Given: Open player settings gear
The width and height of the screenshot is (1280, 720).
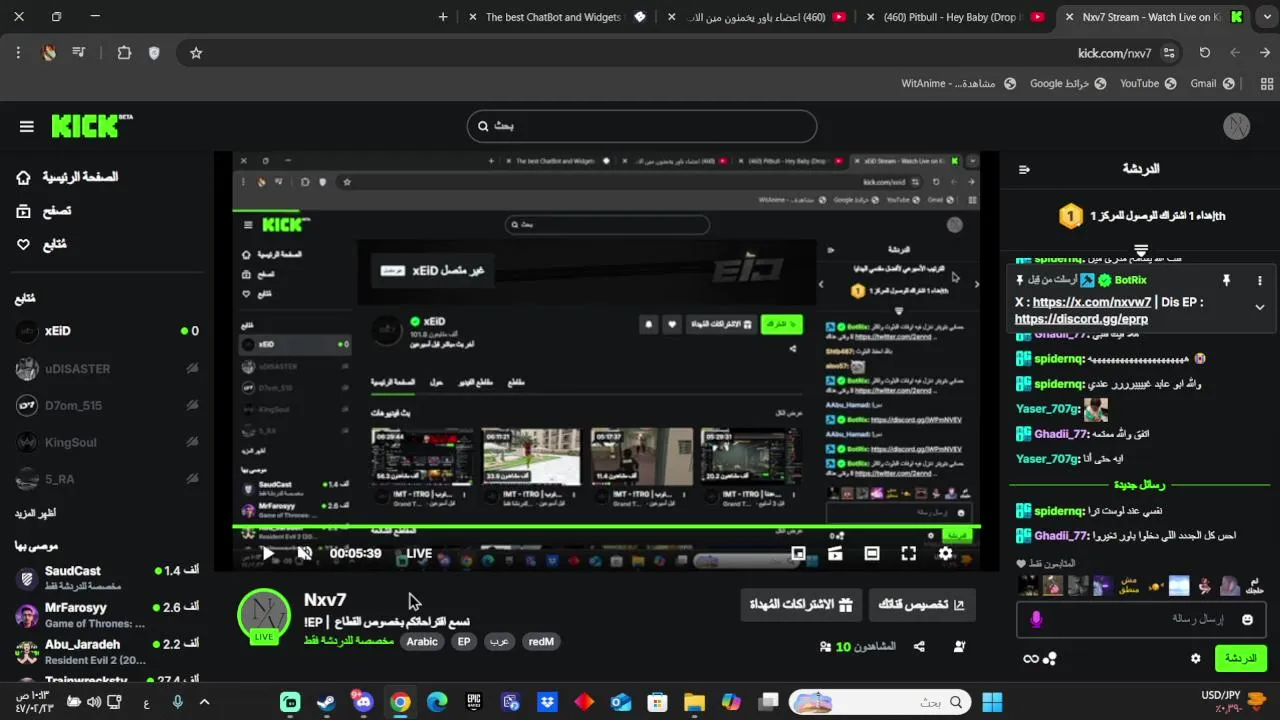Looking at the screenshot, I should click(x=945, y=553).
